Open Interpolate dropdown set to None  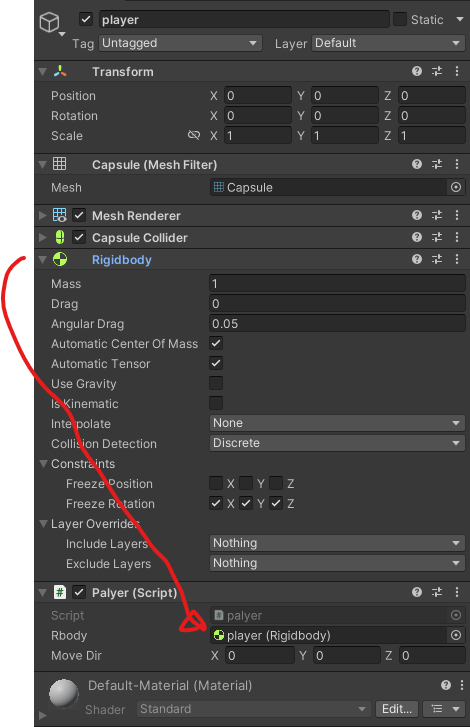(337, 423)
